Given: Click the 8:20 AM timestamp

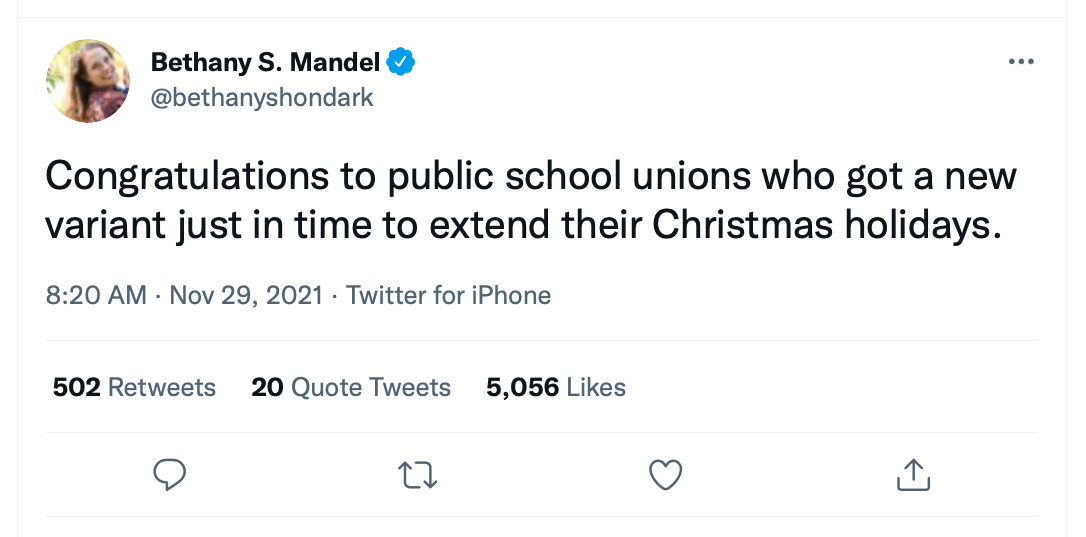Looking at the screenshot, I should click(96, 296).
